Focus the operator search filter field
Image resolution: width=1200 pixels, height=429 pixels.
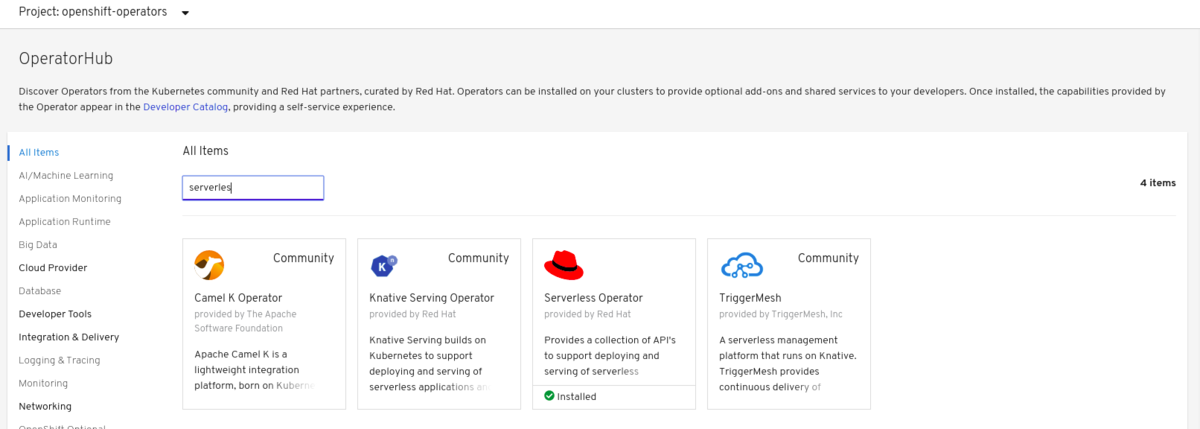point(253,187)
